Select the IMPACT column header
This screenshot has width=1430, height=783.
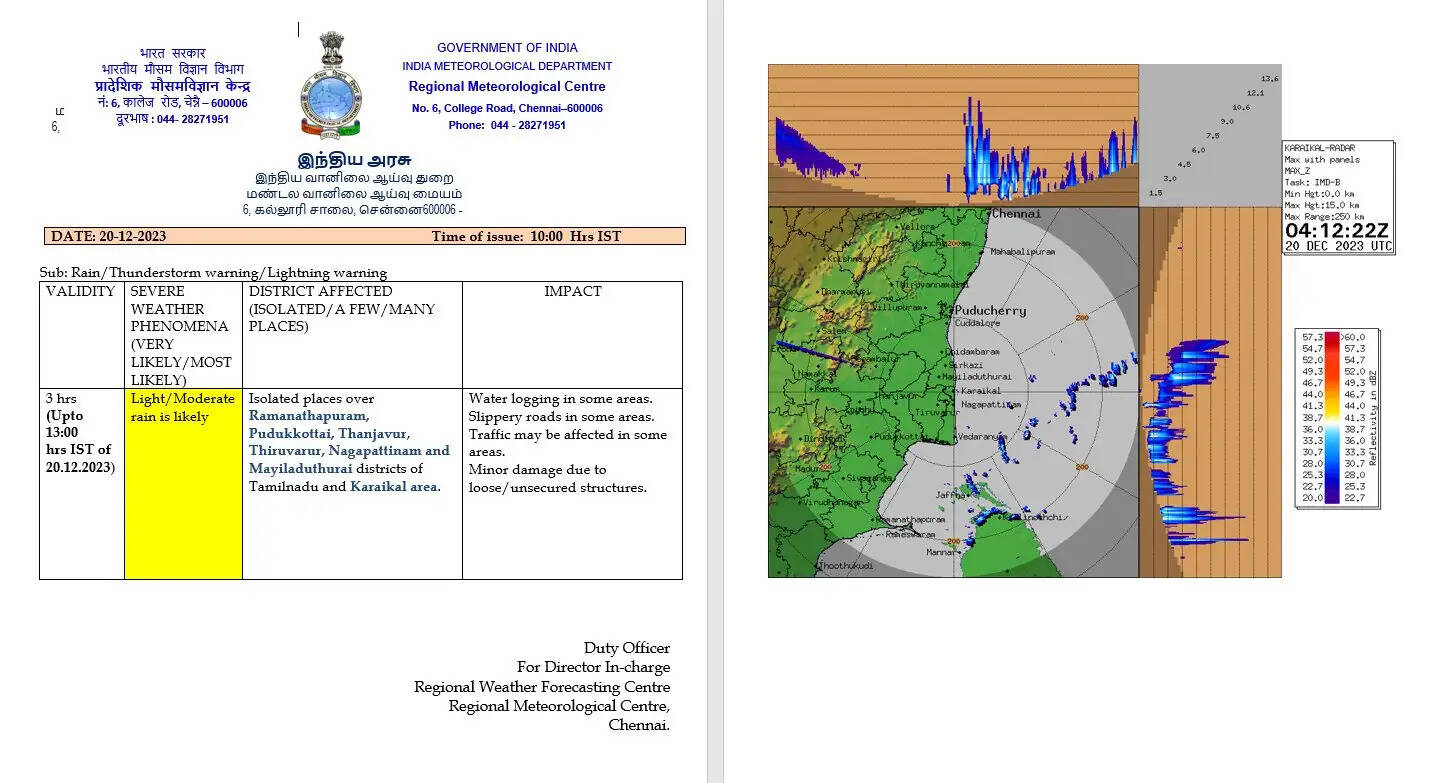coord(572,291)
